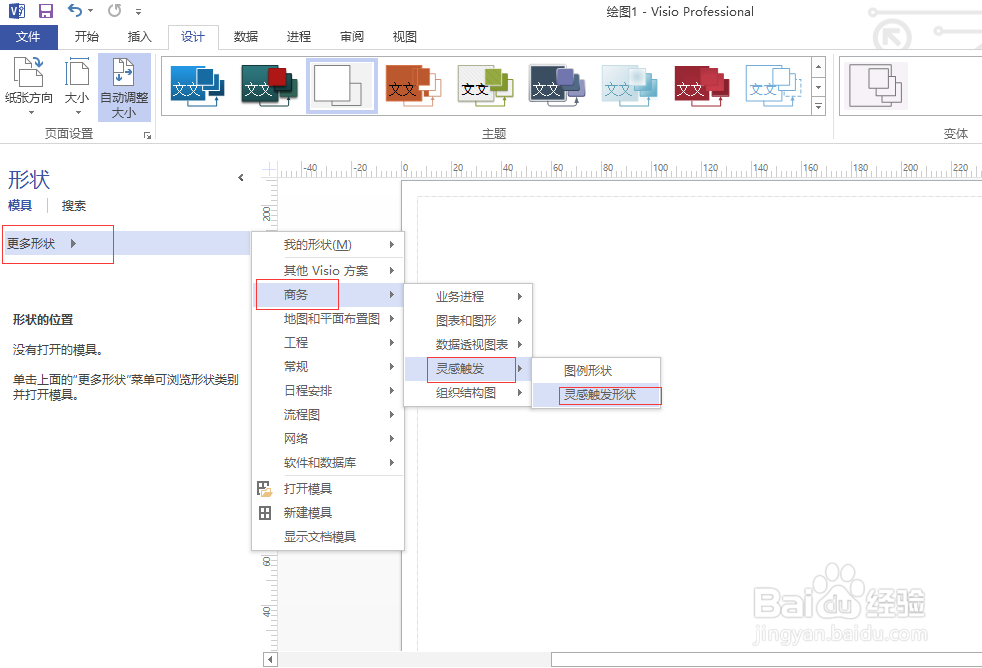Collapse the 形状 shapes pane arrow

(241, 178)
